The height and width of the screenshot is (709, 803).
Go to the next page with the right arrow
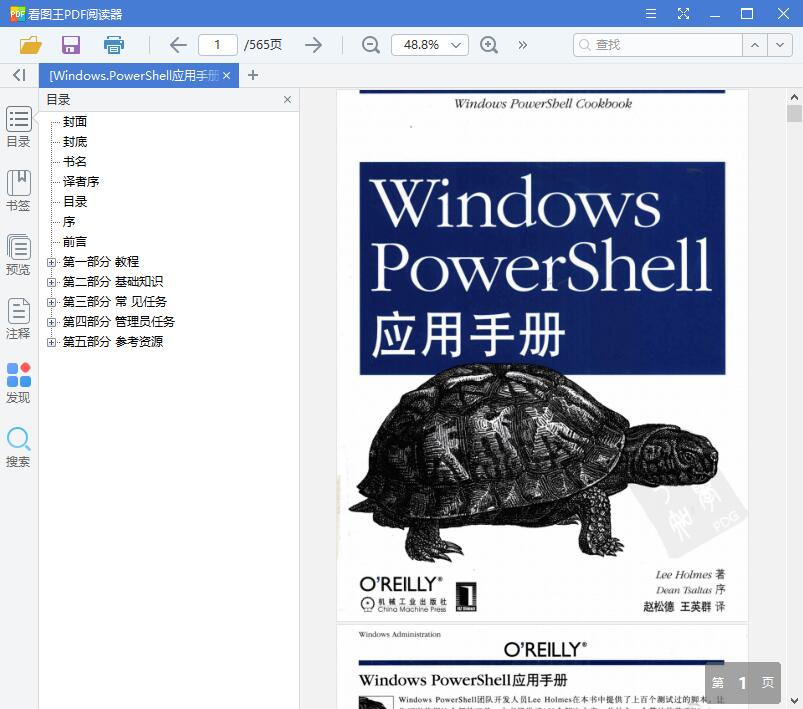pos(313,45)
